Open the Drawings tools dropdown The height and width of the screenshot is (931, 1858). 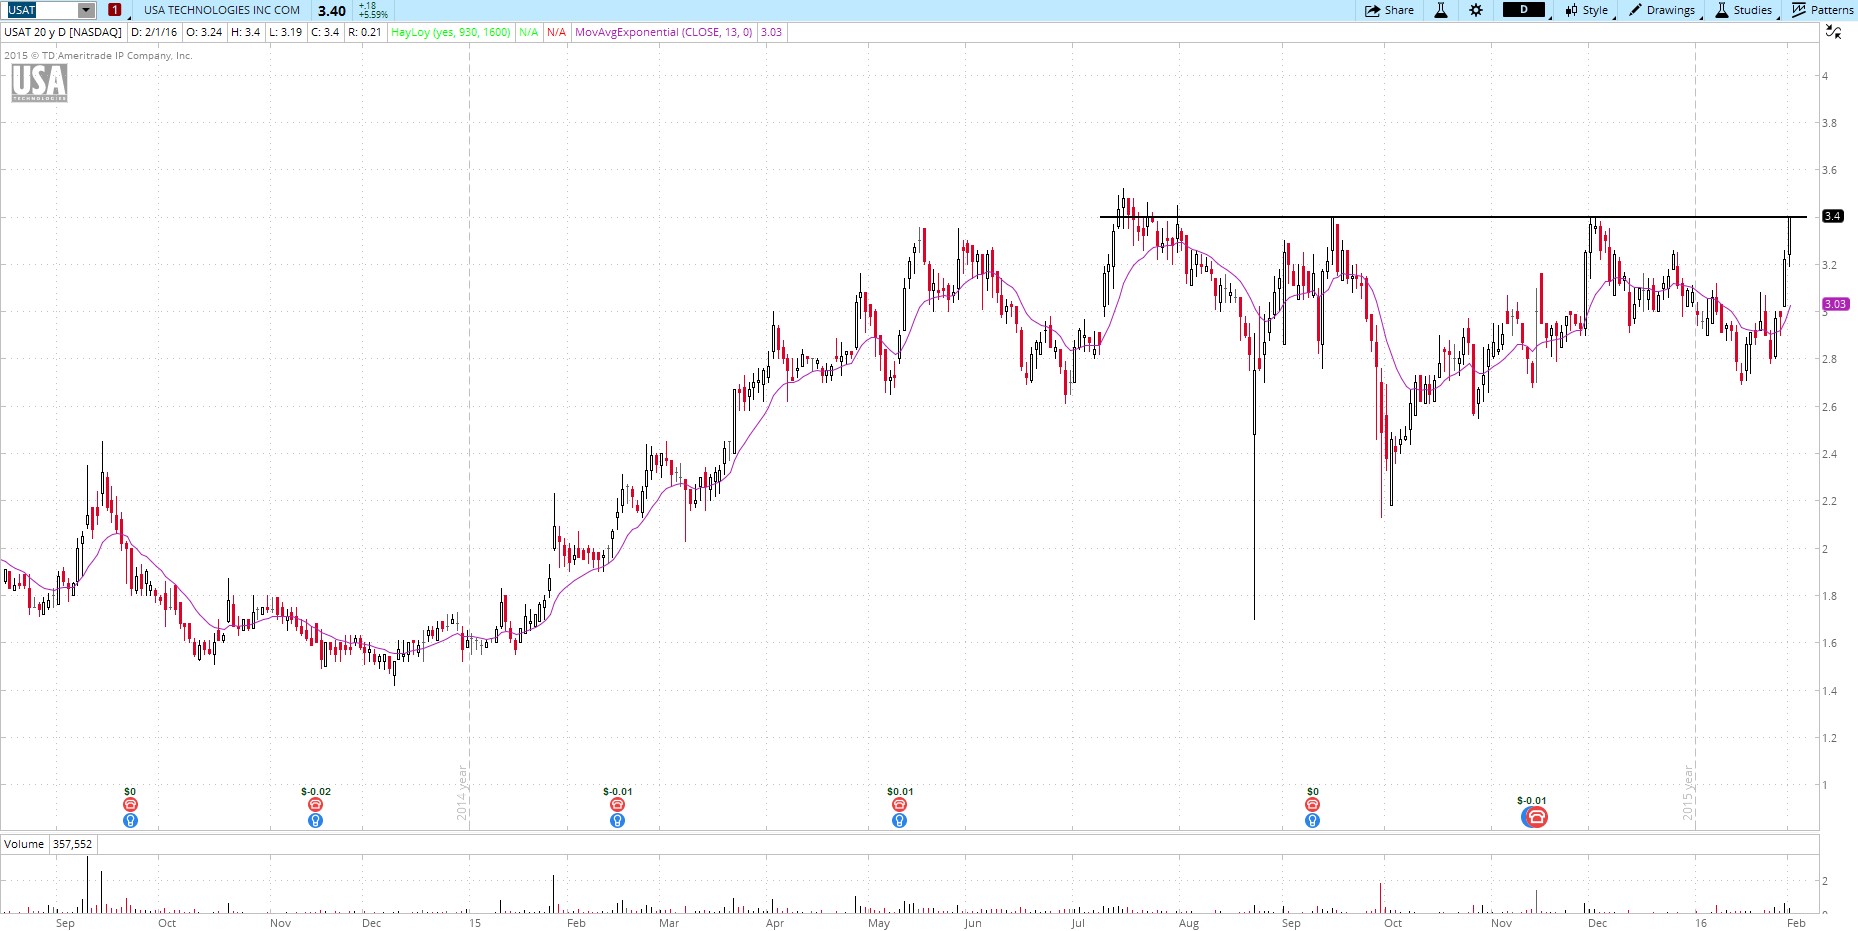pyautogui.click(x=1662, y=10)
